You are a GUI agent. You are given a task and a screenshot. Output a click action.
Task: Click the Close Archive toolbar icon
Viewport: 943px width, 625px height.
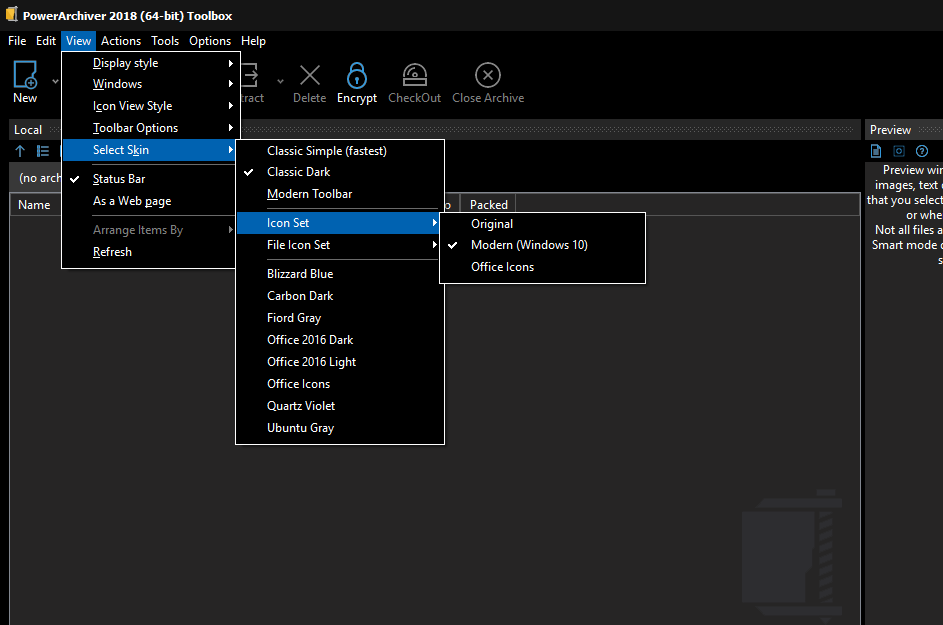[488, 75]
